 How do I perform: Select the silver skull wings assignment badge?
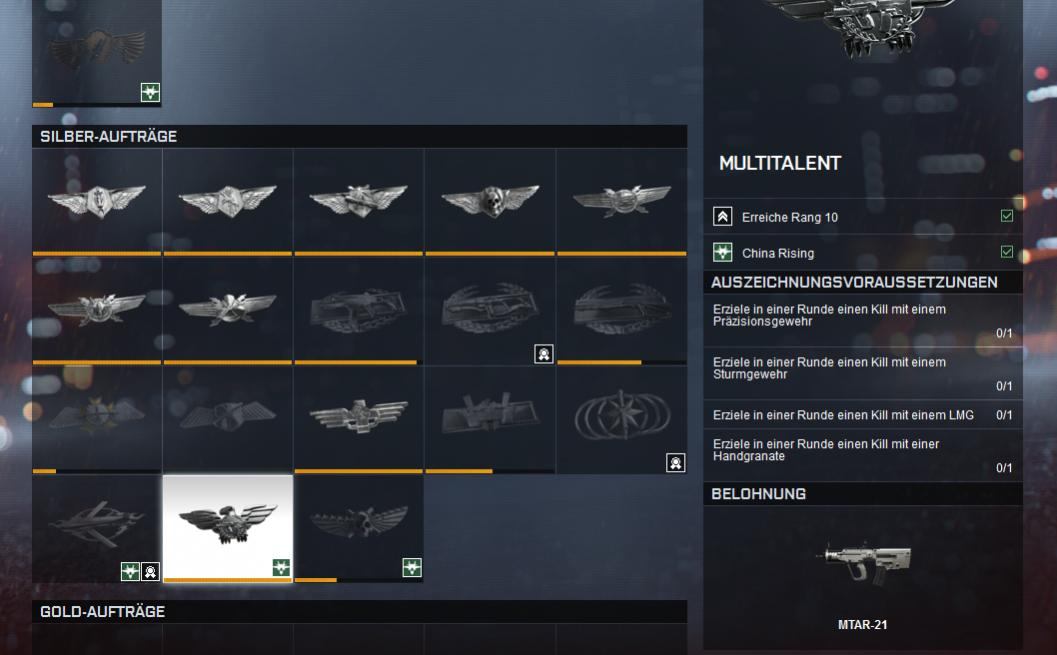(490, 201)
